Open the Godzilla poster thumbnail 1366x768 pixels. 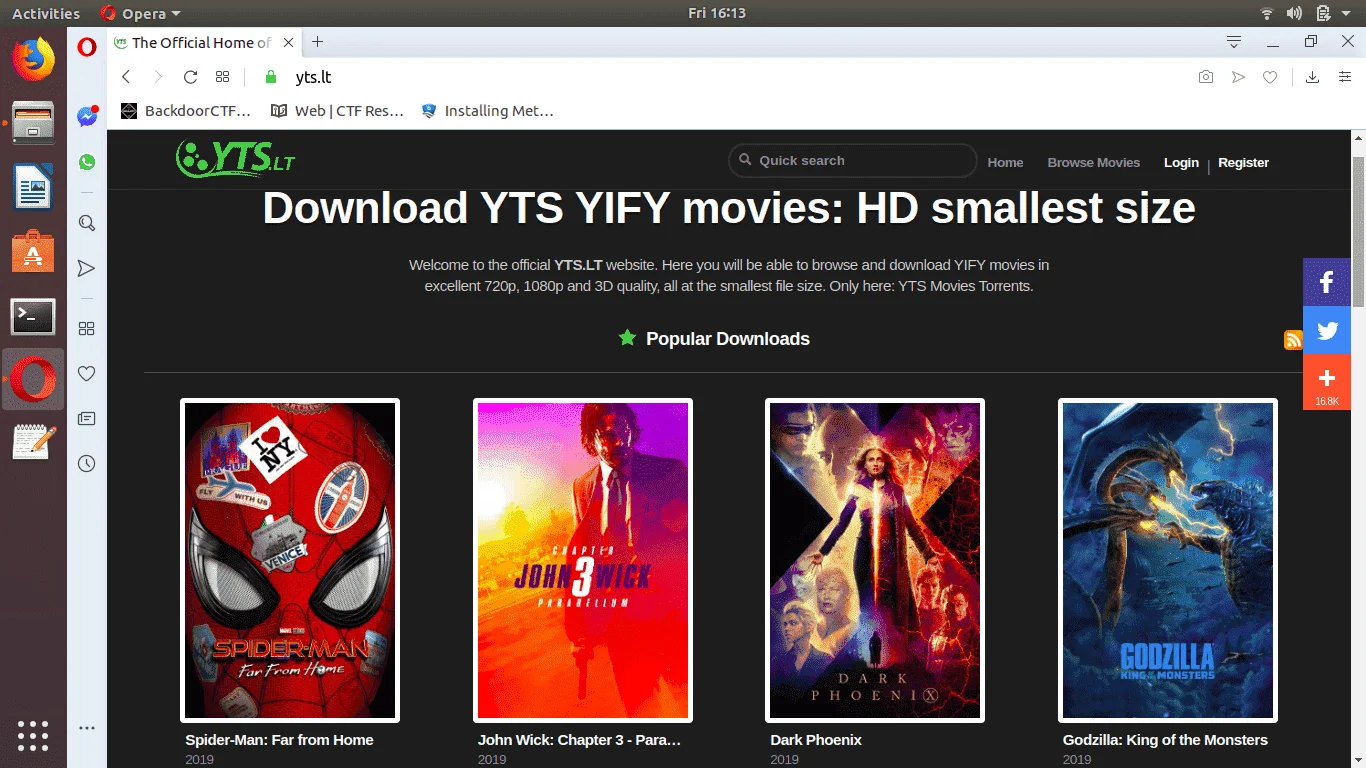(1168, 560)
